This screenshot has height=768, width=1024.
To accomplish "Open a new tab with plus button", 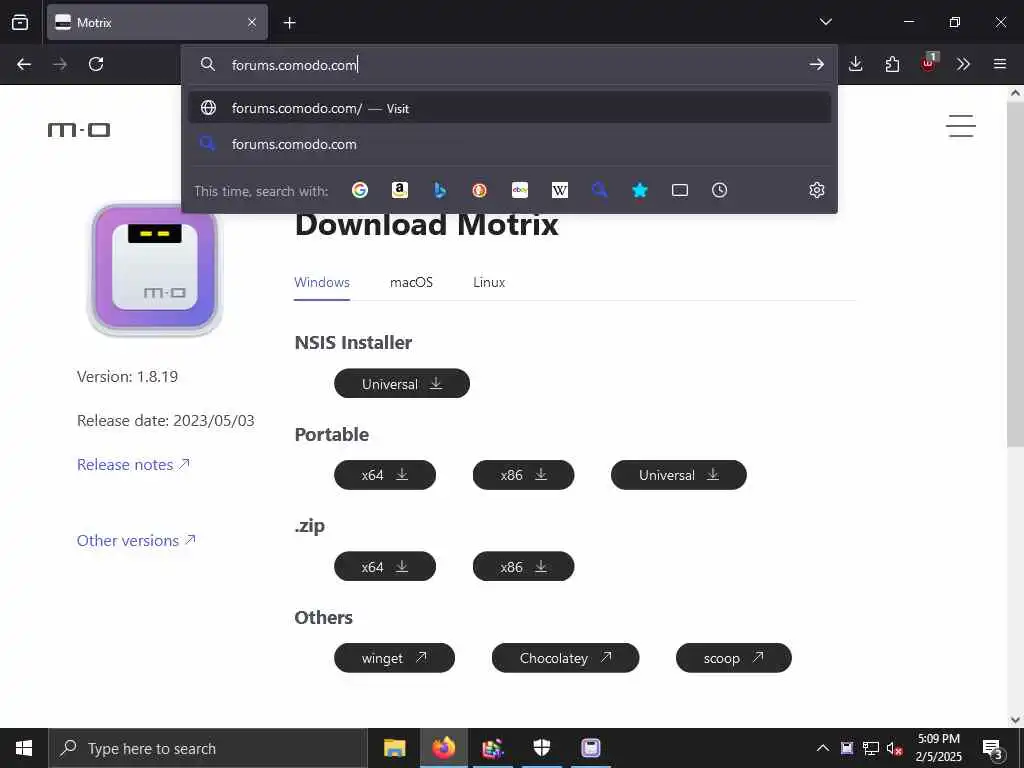I will (289, 23).
